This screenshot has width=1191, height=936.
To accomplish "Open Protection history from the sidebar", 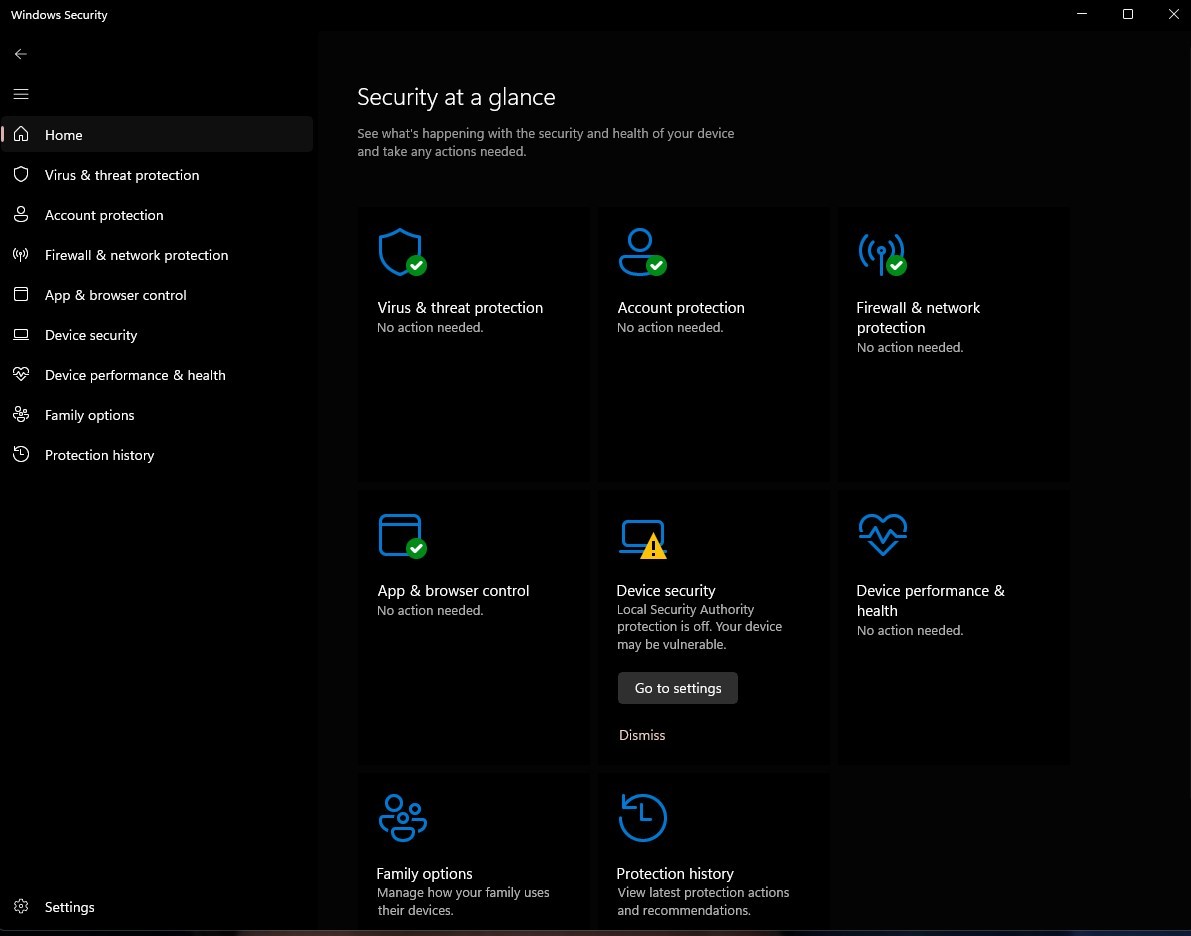I will pos(157,455).
